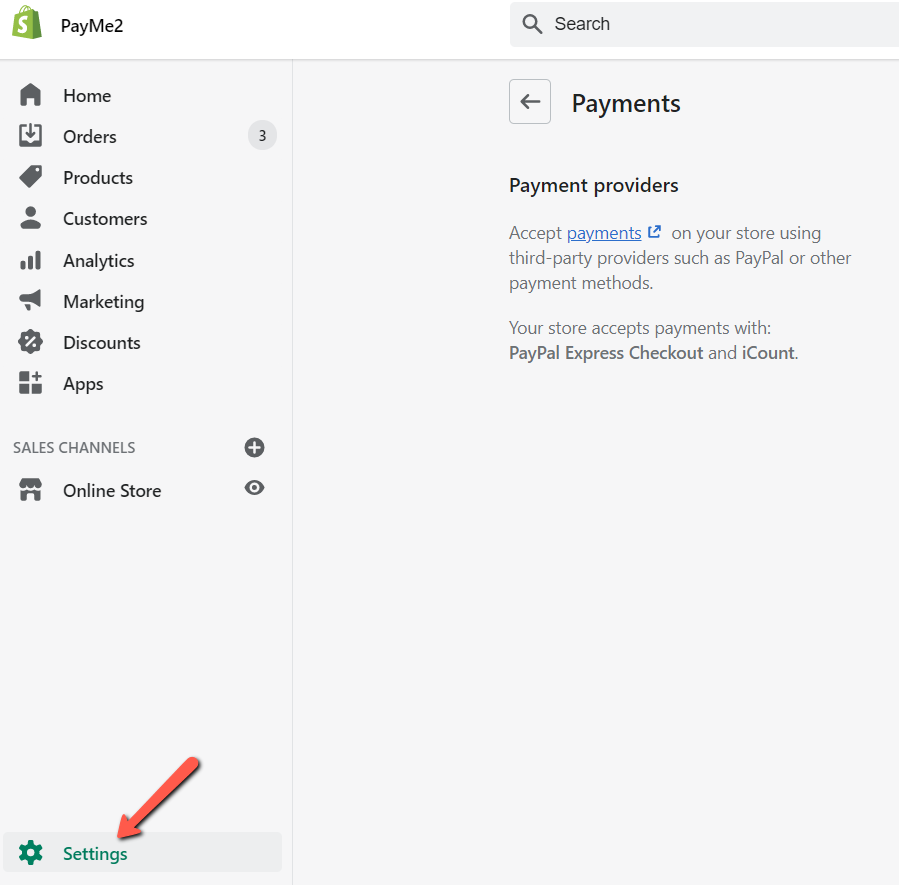Open the payments help link
899x885 pixels.
tap(604, 233)
